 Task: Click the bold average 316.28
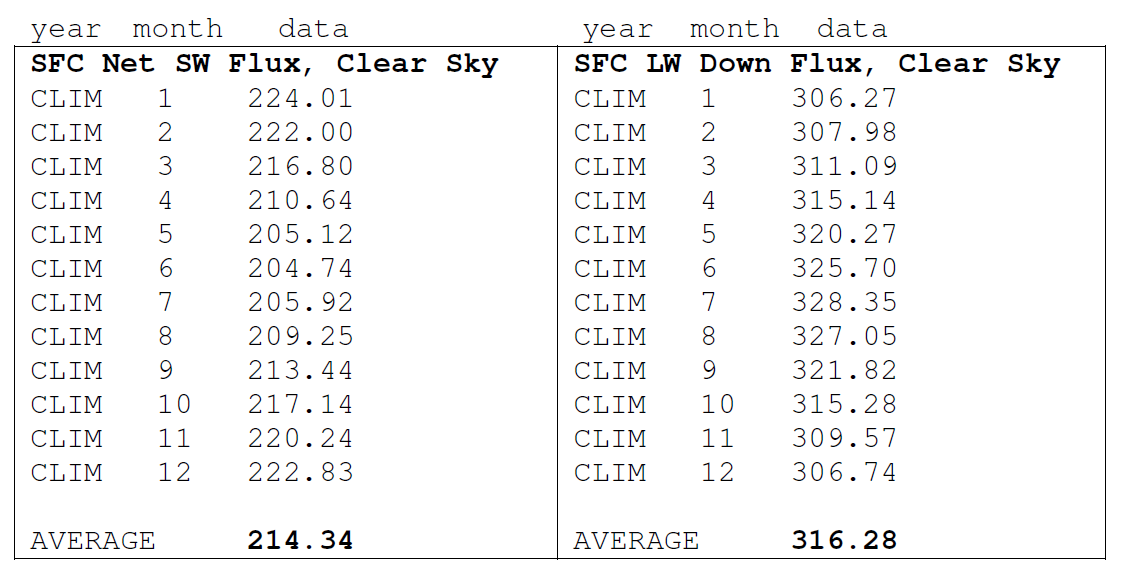point(844,541)
